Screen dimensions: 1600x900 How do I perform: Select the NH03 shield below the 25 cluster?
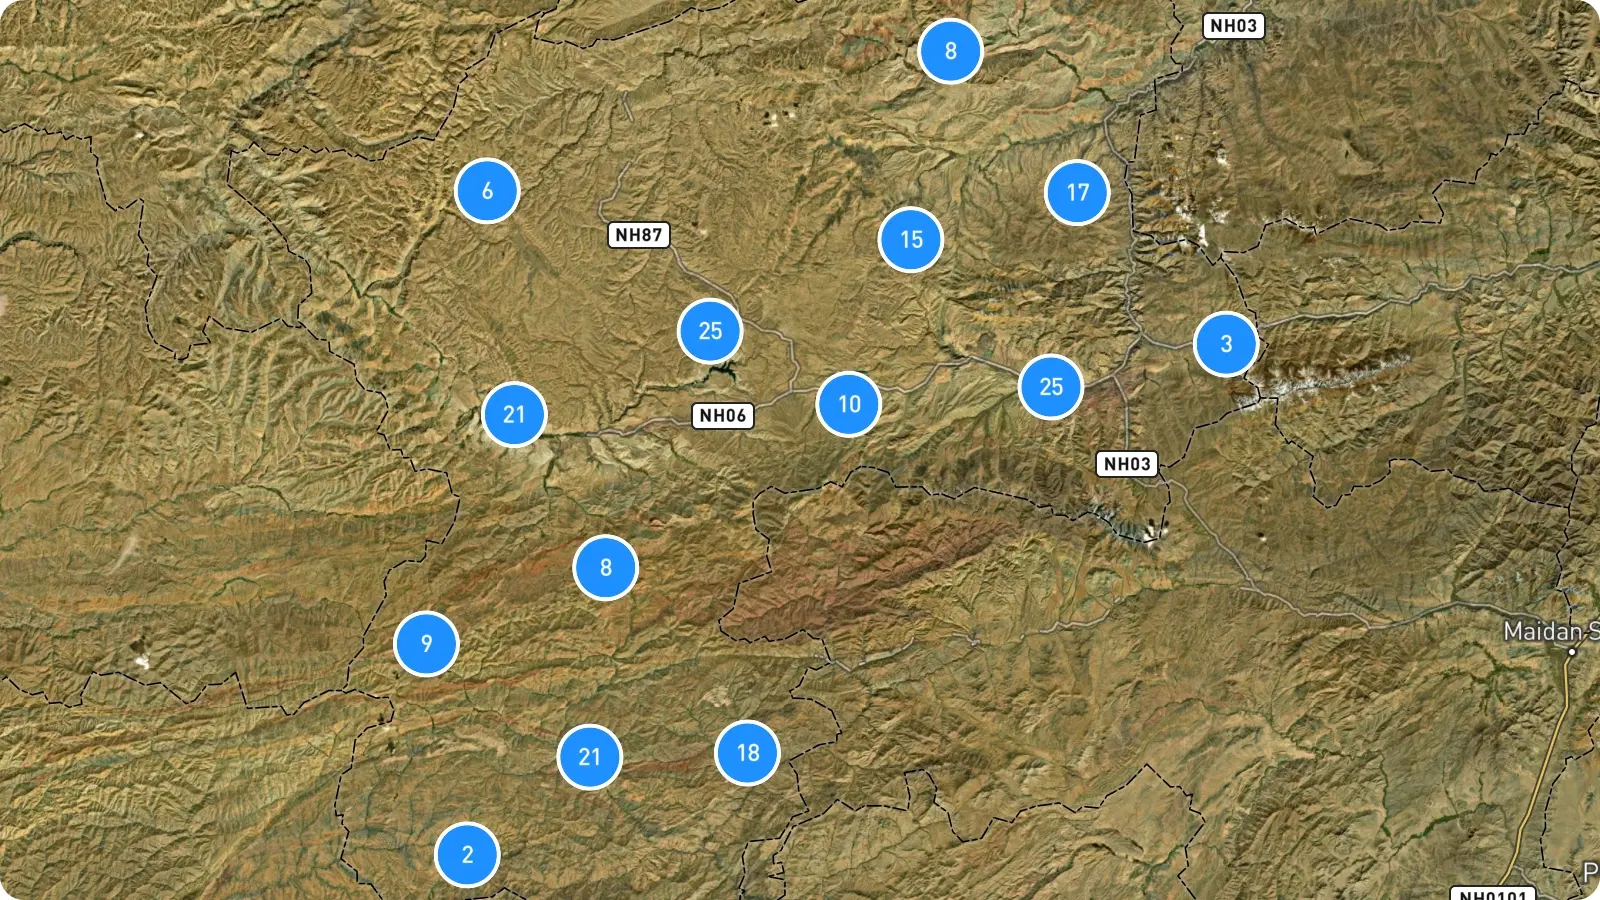(1127, 463)
